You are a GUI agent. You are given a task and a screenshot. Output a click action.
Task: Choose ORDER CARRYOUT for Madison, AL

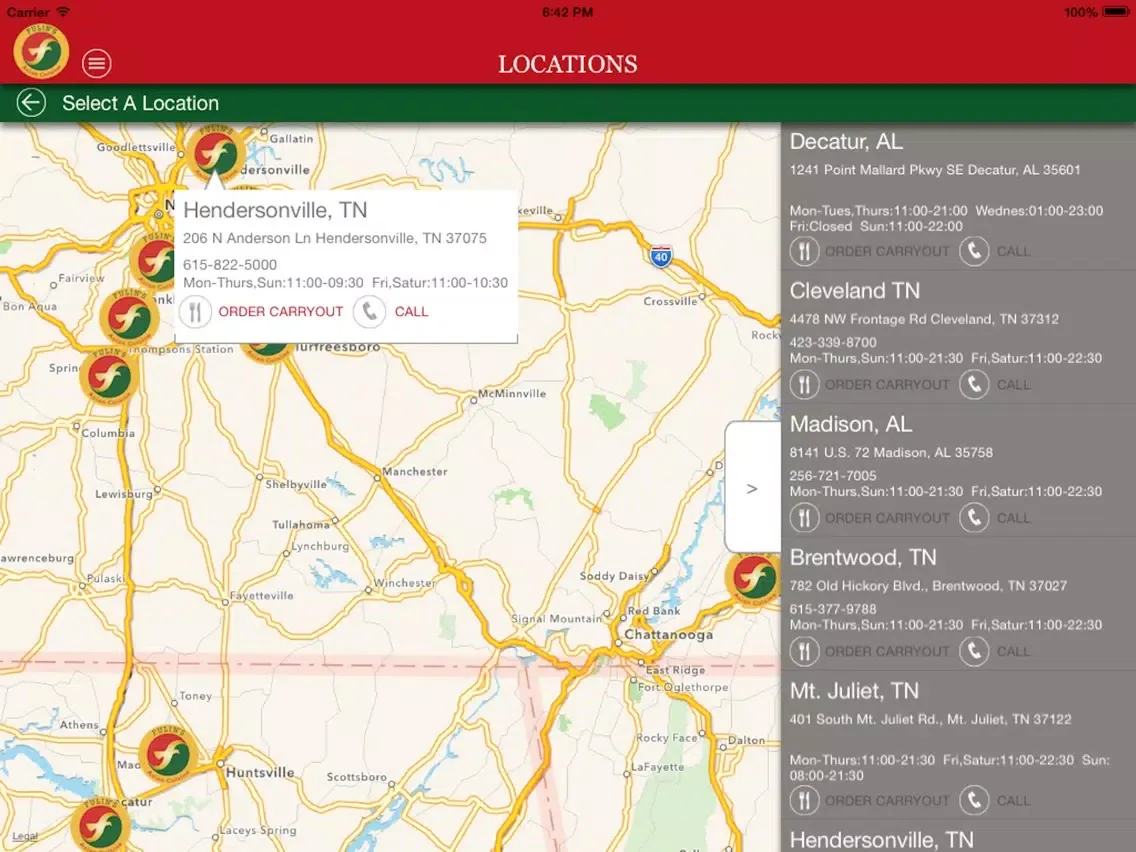pyautogui.click(x=887, y=518)
